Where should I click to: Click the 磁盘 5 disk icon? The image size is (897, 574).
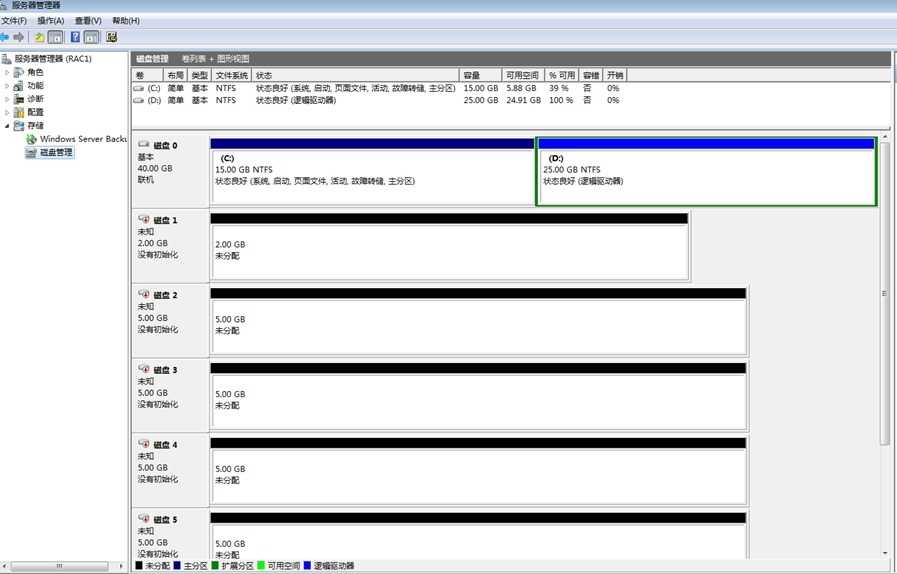pyautogui.click(x=144, y=518)
